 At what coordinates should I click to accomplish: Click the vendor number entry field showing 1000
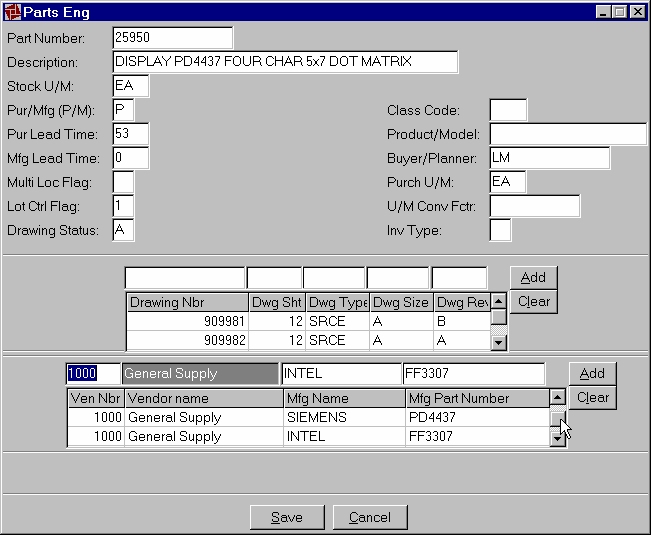coord(93,374)
